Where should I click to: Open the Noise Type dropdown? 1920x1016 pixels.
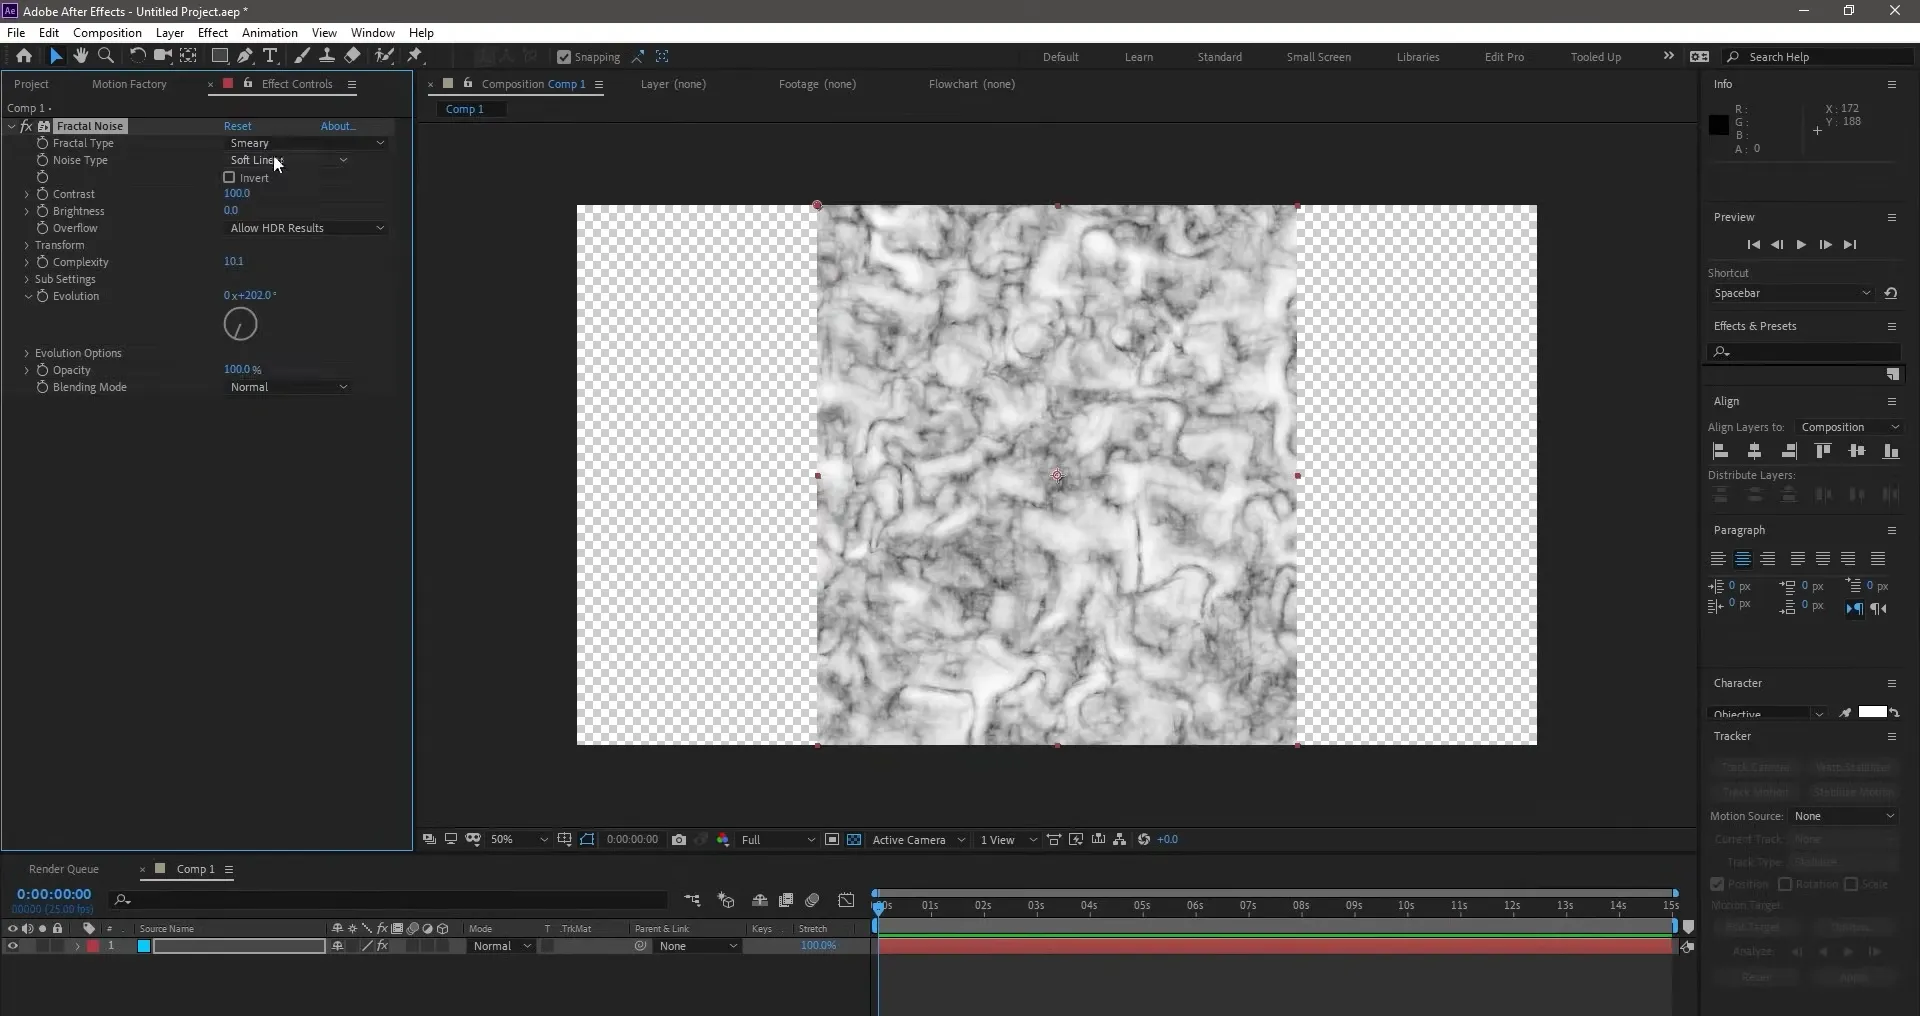288,160
